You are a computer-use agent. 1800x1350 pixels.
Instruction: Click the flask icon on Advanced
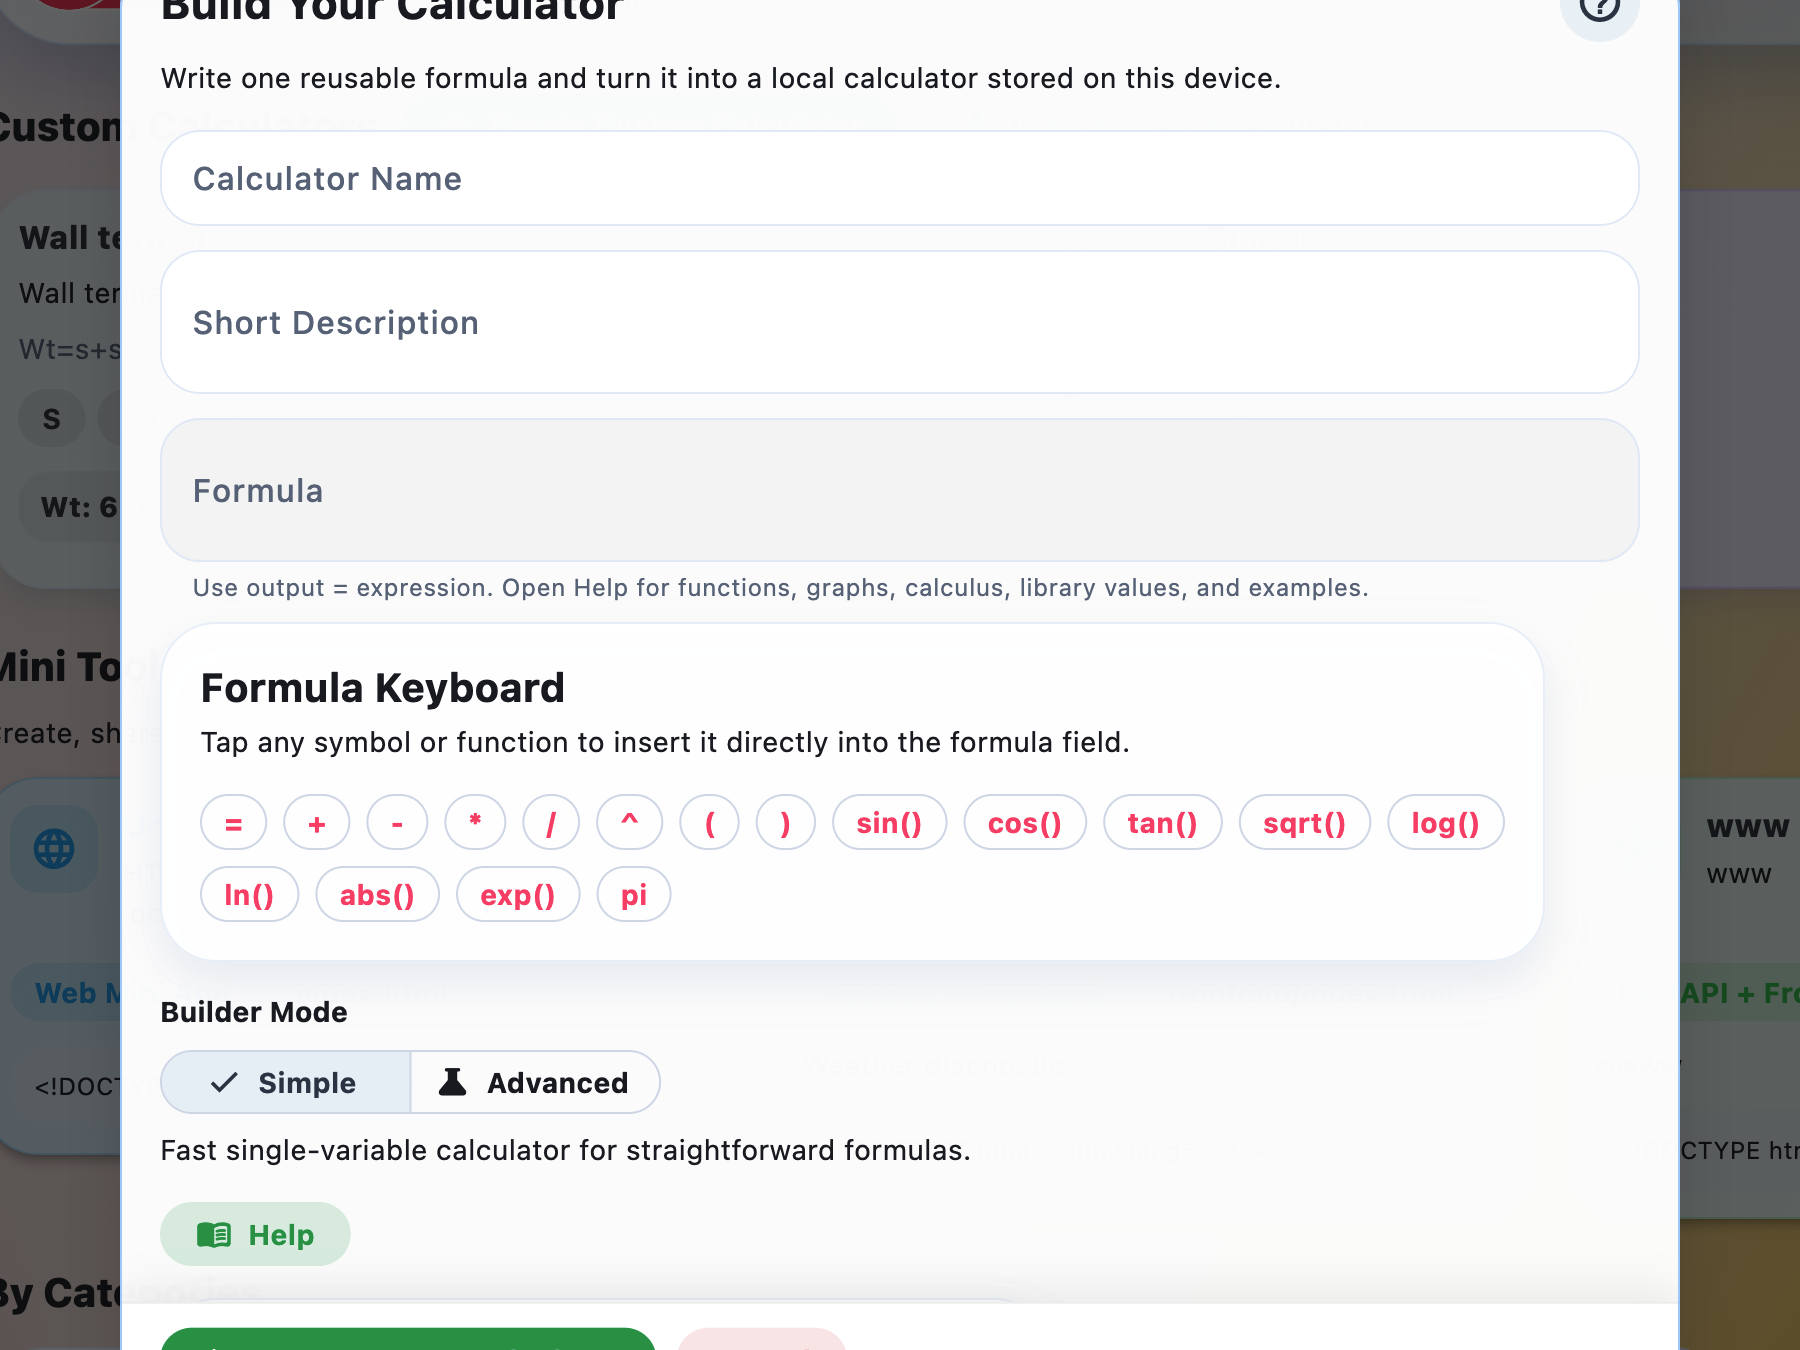pyautogui.click(x=453, y=1082)
